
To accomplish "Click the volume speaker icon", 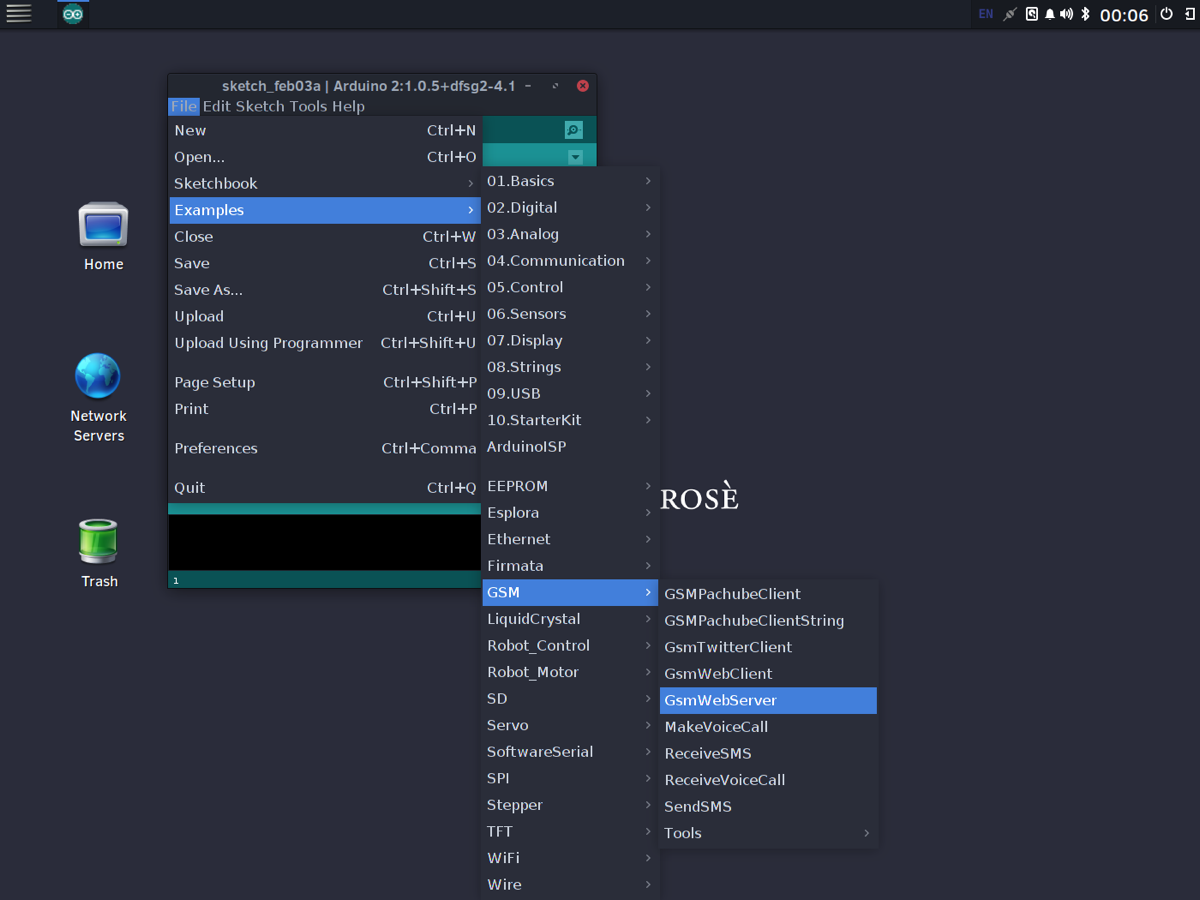I will pyautogui.click(x=1066, y=14).
